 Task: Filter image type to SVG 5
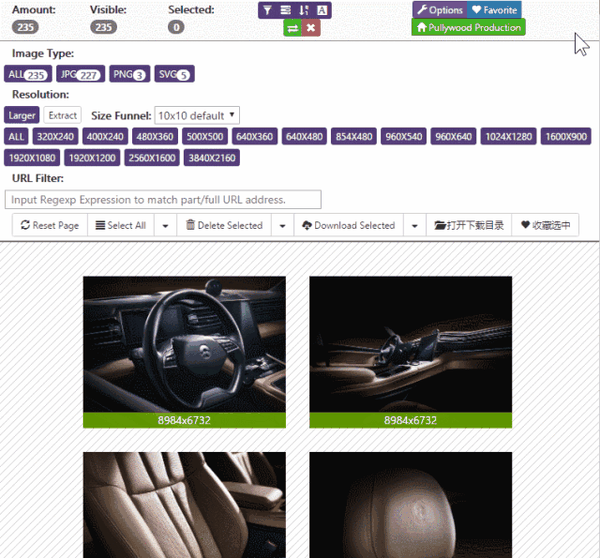tap(174, 74)
